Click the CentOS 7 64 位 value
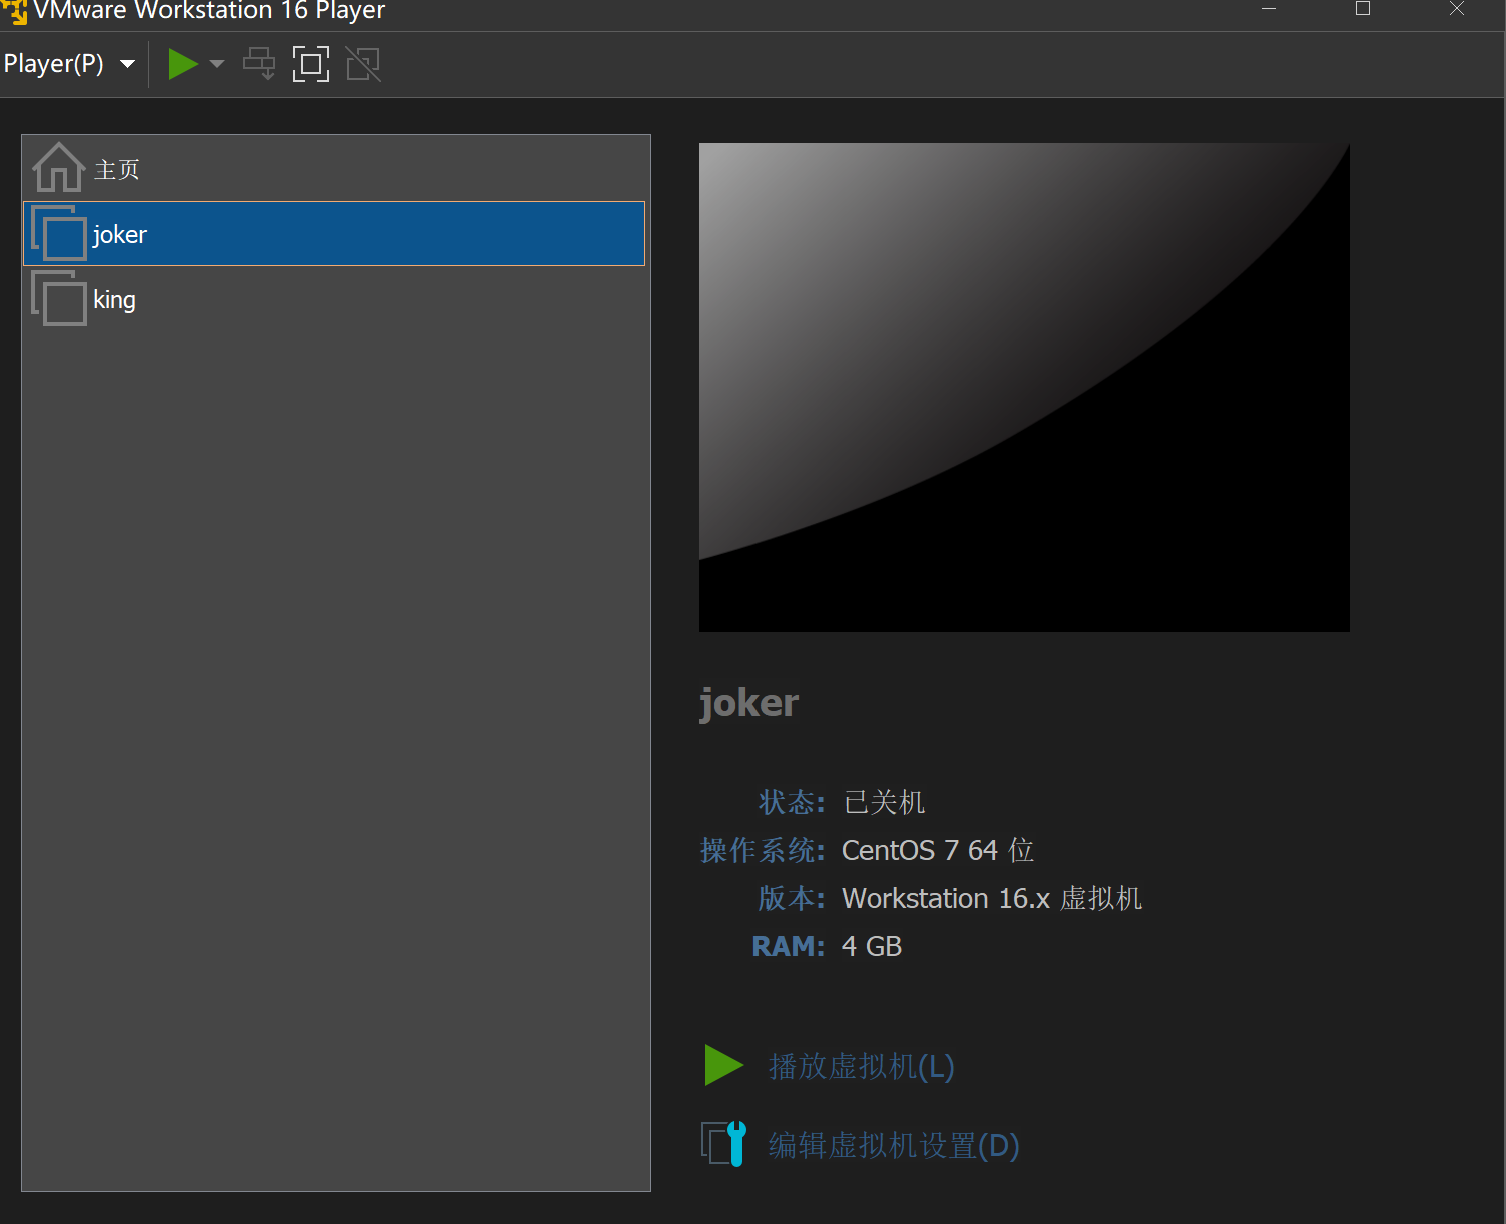The height and width of the screenshot is (1224, 1506). [x=938, y=850]
